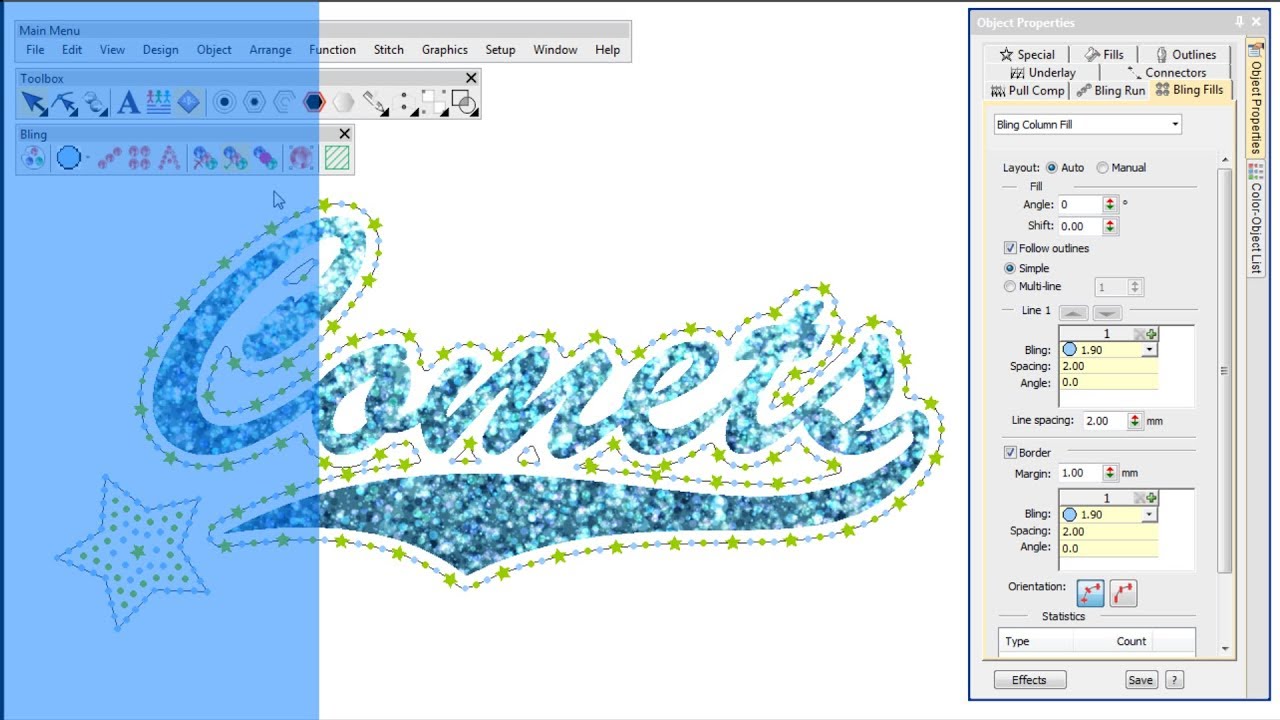This screenshot has width=1280, height=720.
Task: Open Border Bling size 1.90 dropdown
Action: pos(1150,515)
